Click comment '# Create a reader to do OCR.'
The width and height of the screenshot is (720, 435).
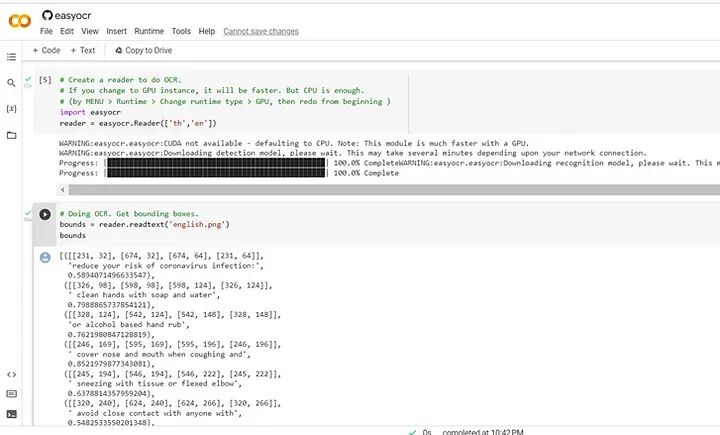click(x=120, y=80)
